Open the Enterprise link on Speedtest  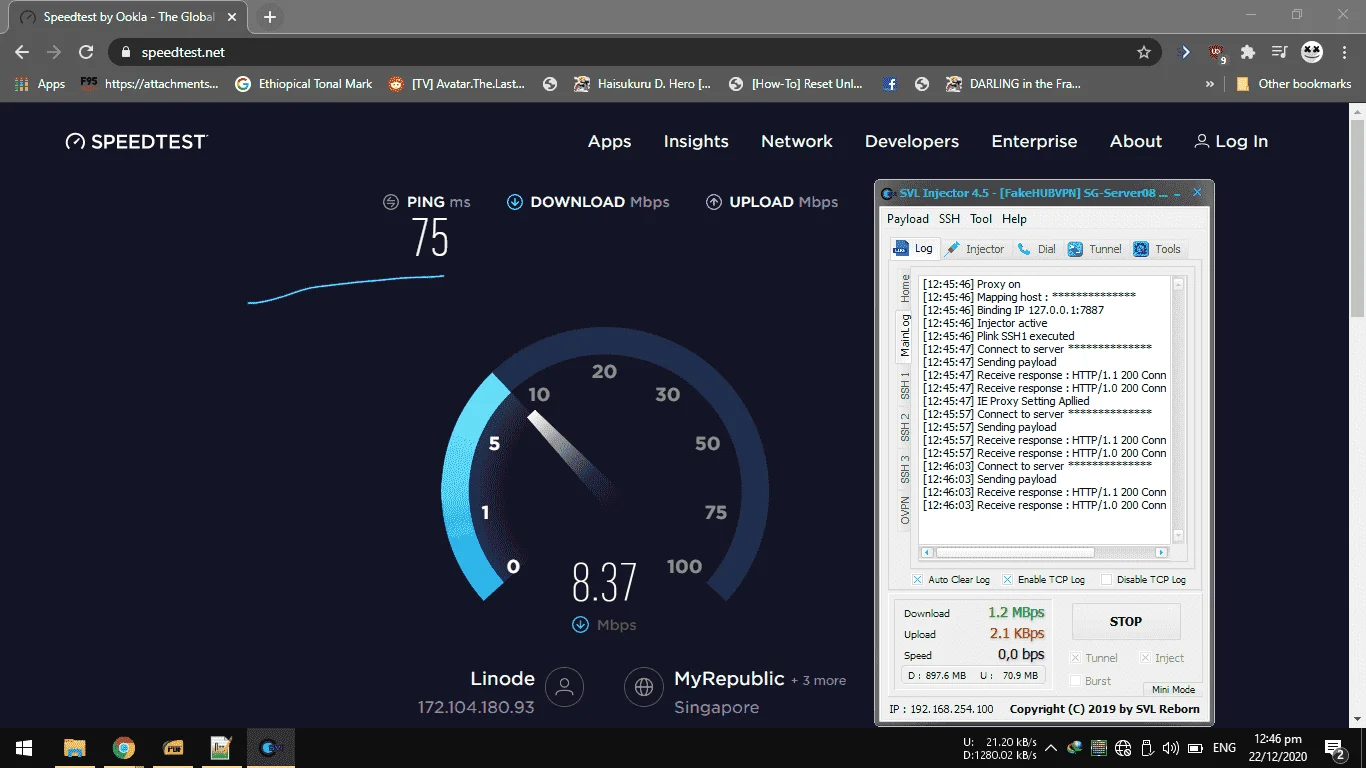point(1034,142)
